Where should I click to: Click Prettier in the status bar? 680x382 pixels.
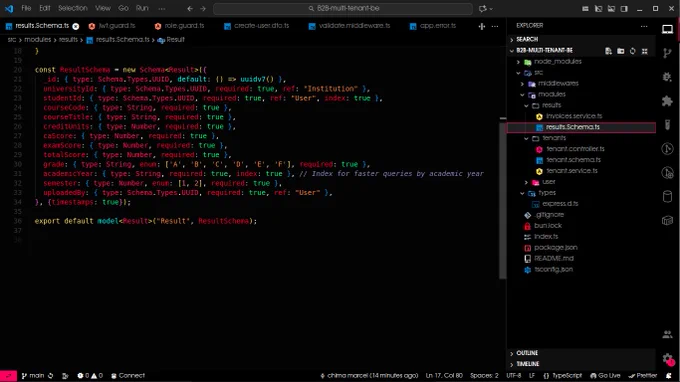pos(643,375)
